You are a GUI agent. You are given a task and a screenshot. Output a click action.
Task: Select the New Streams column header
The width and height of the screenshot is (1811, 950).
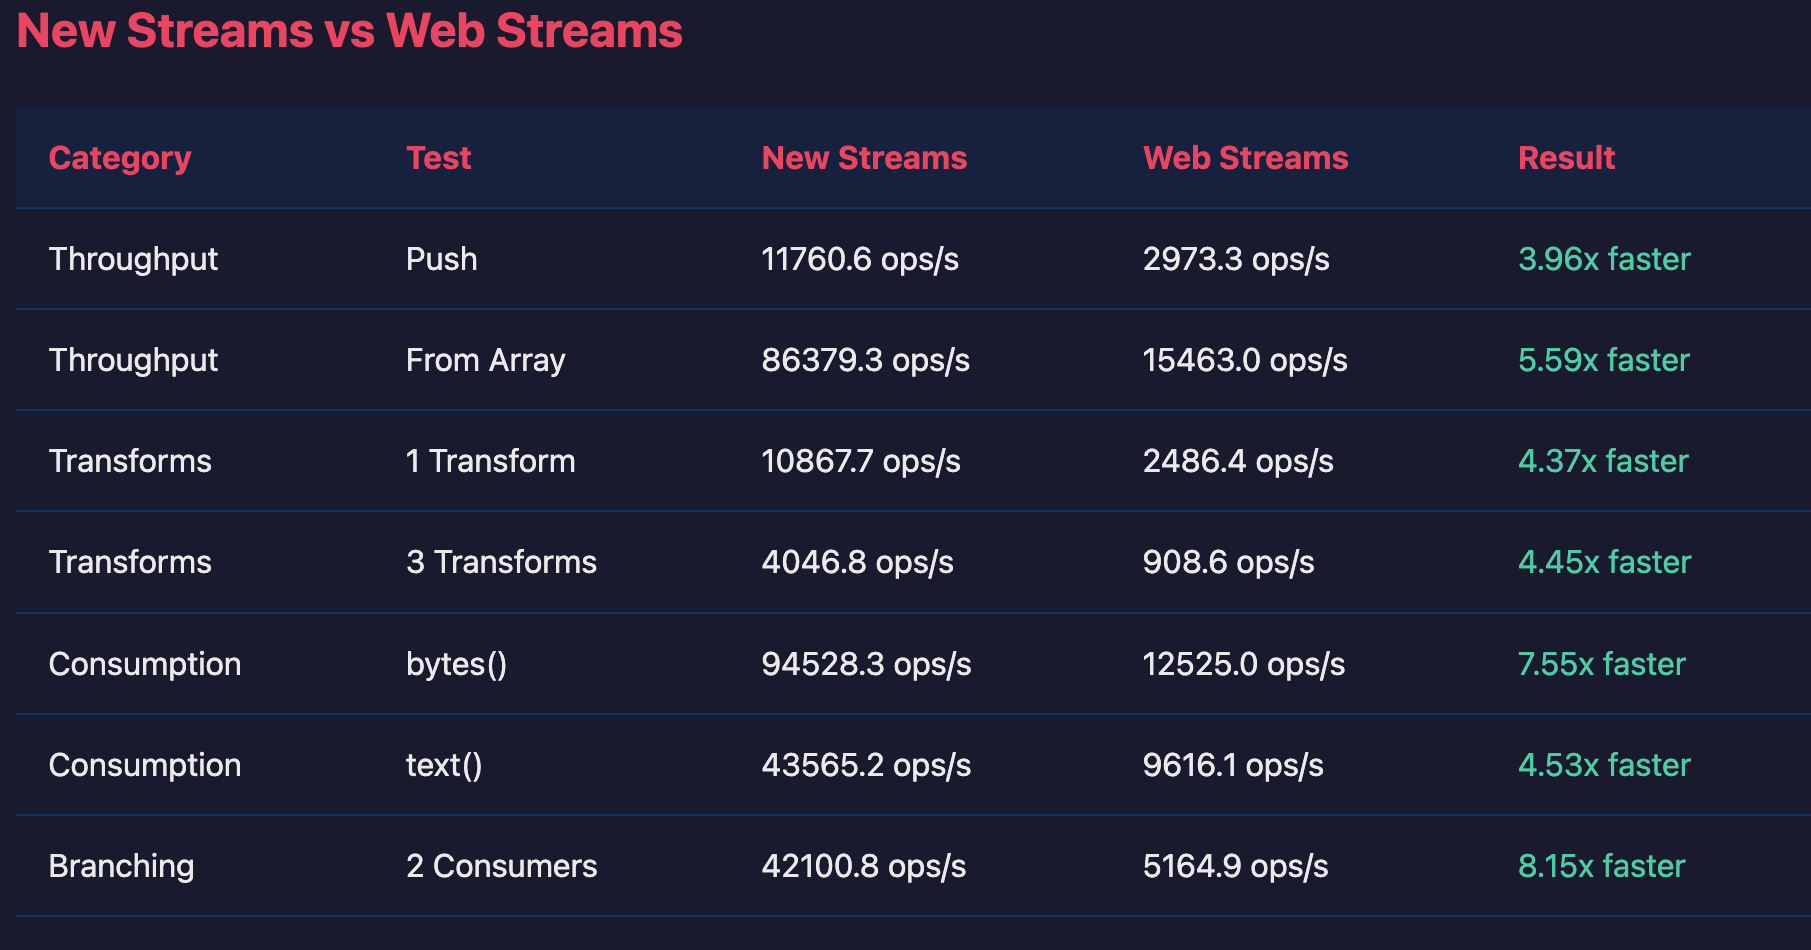coord(864,158)
